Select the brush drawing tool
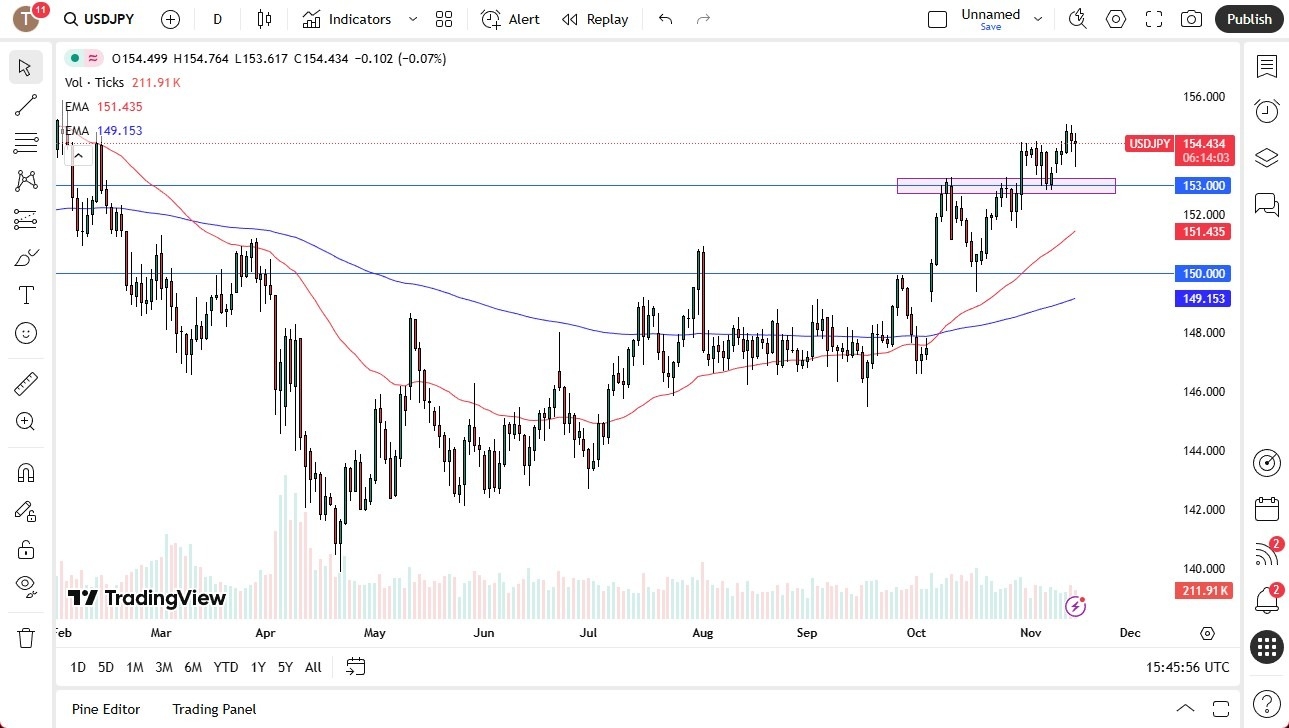 coord(25,256)
